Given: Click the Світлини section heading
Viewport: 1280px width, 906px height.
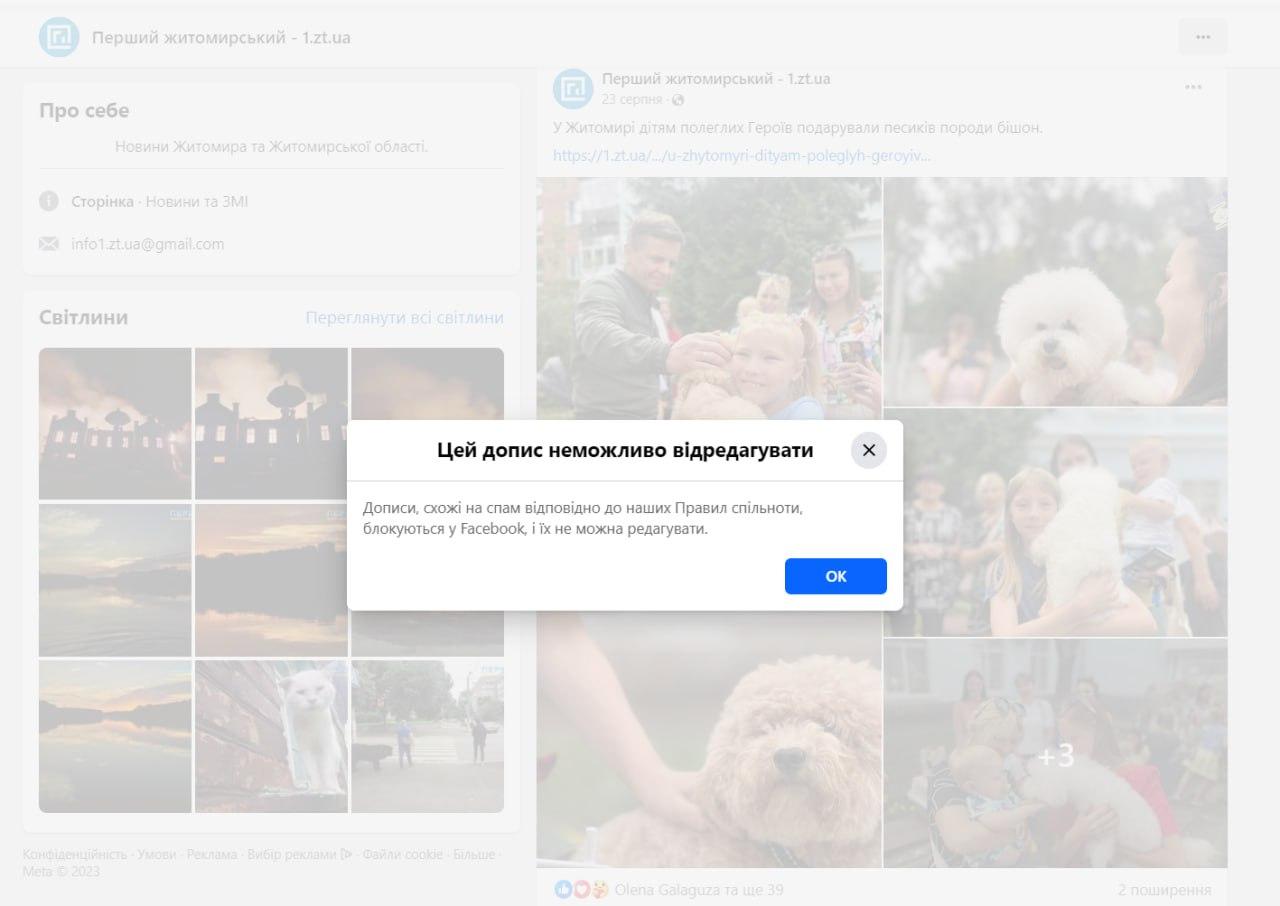Looking at the screenshot, I should (x=84, y=317).
